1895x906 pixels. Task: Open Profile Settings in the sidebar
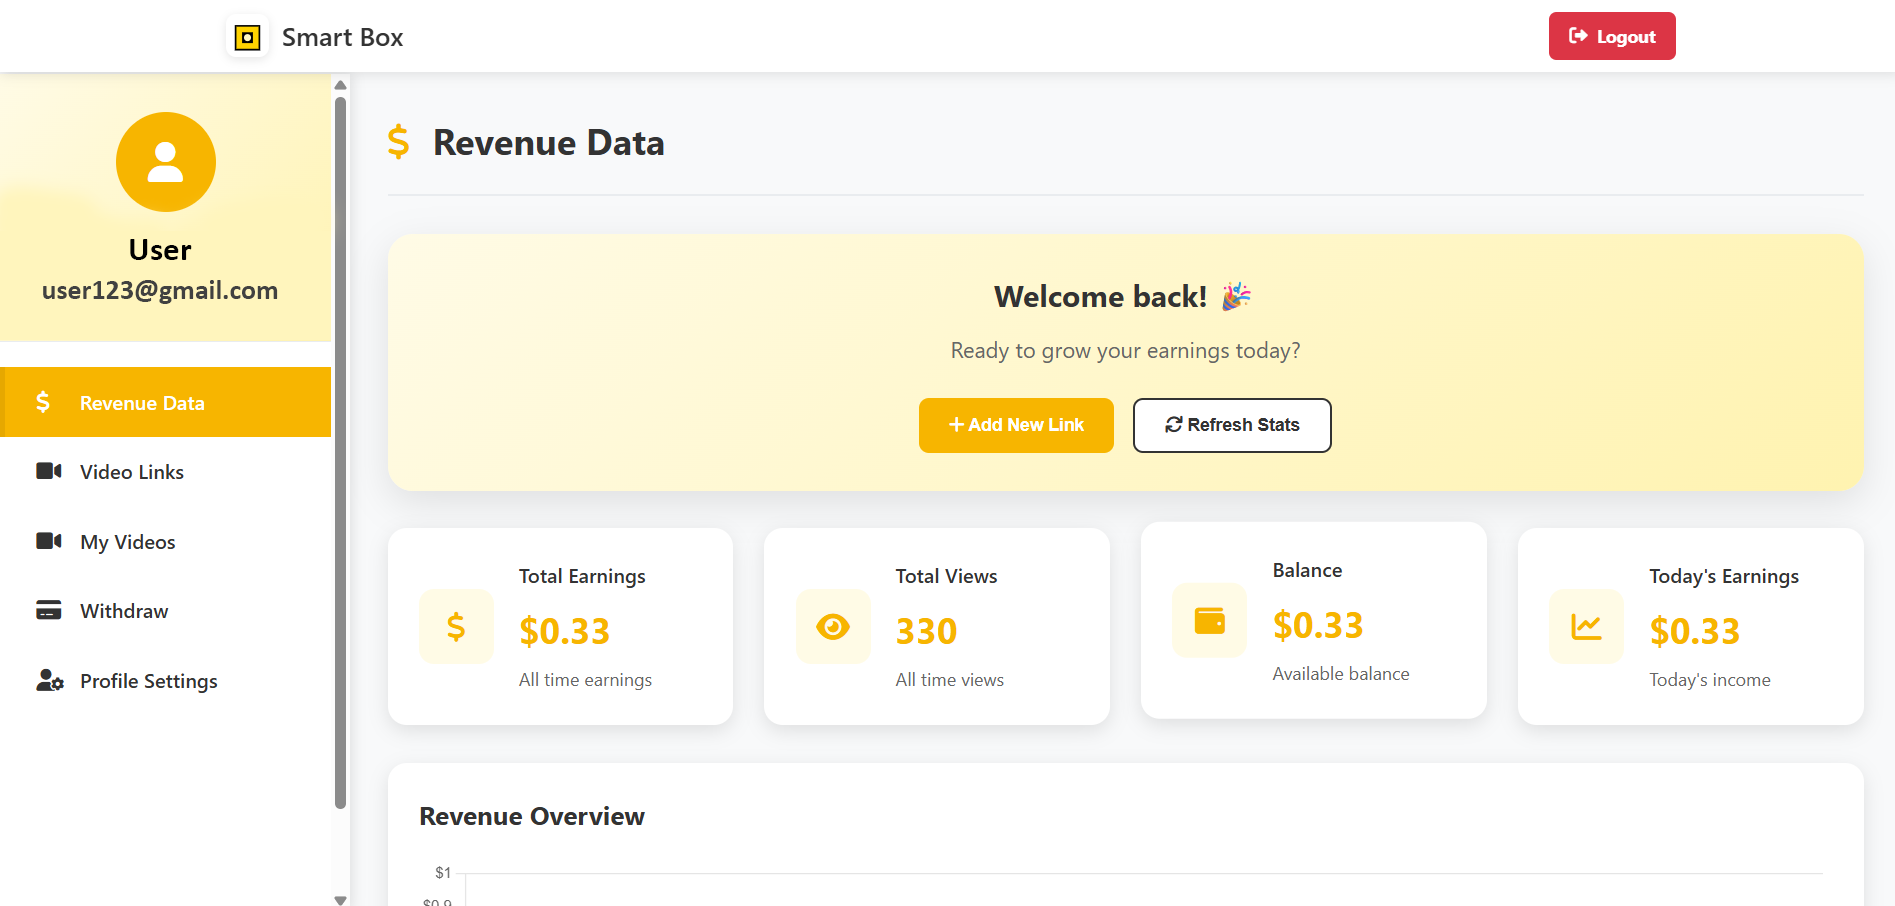(149, 681)
